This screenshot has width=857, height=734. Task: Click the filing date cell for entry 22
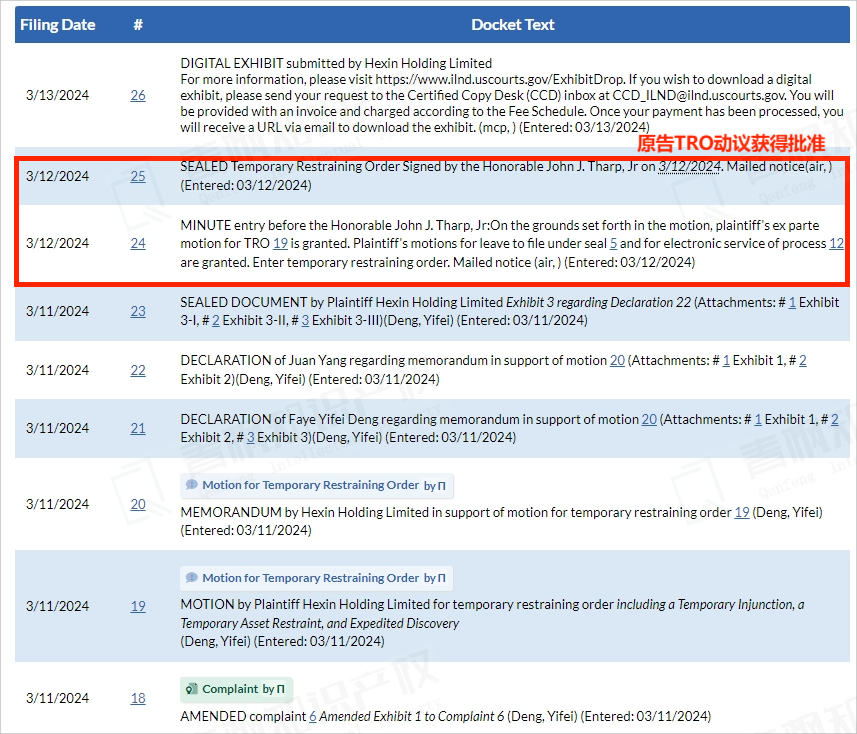click(57, 371)
